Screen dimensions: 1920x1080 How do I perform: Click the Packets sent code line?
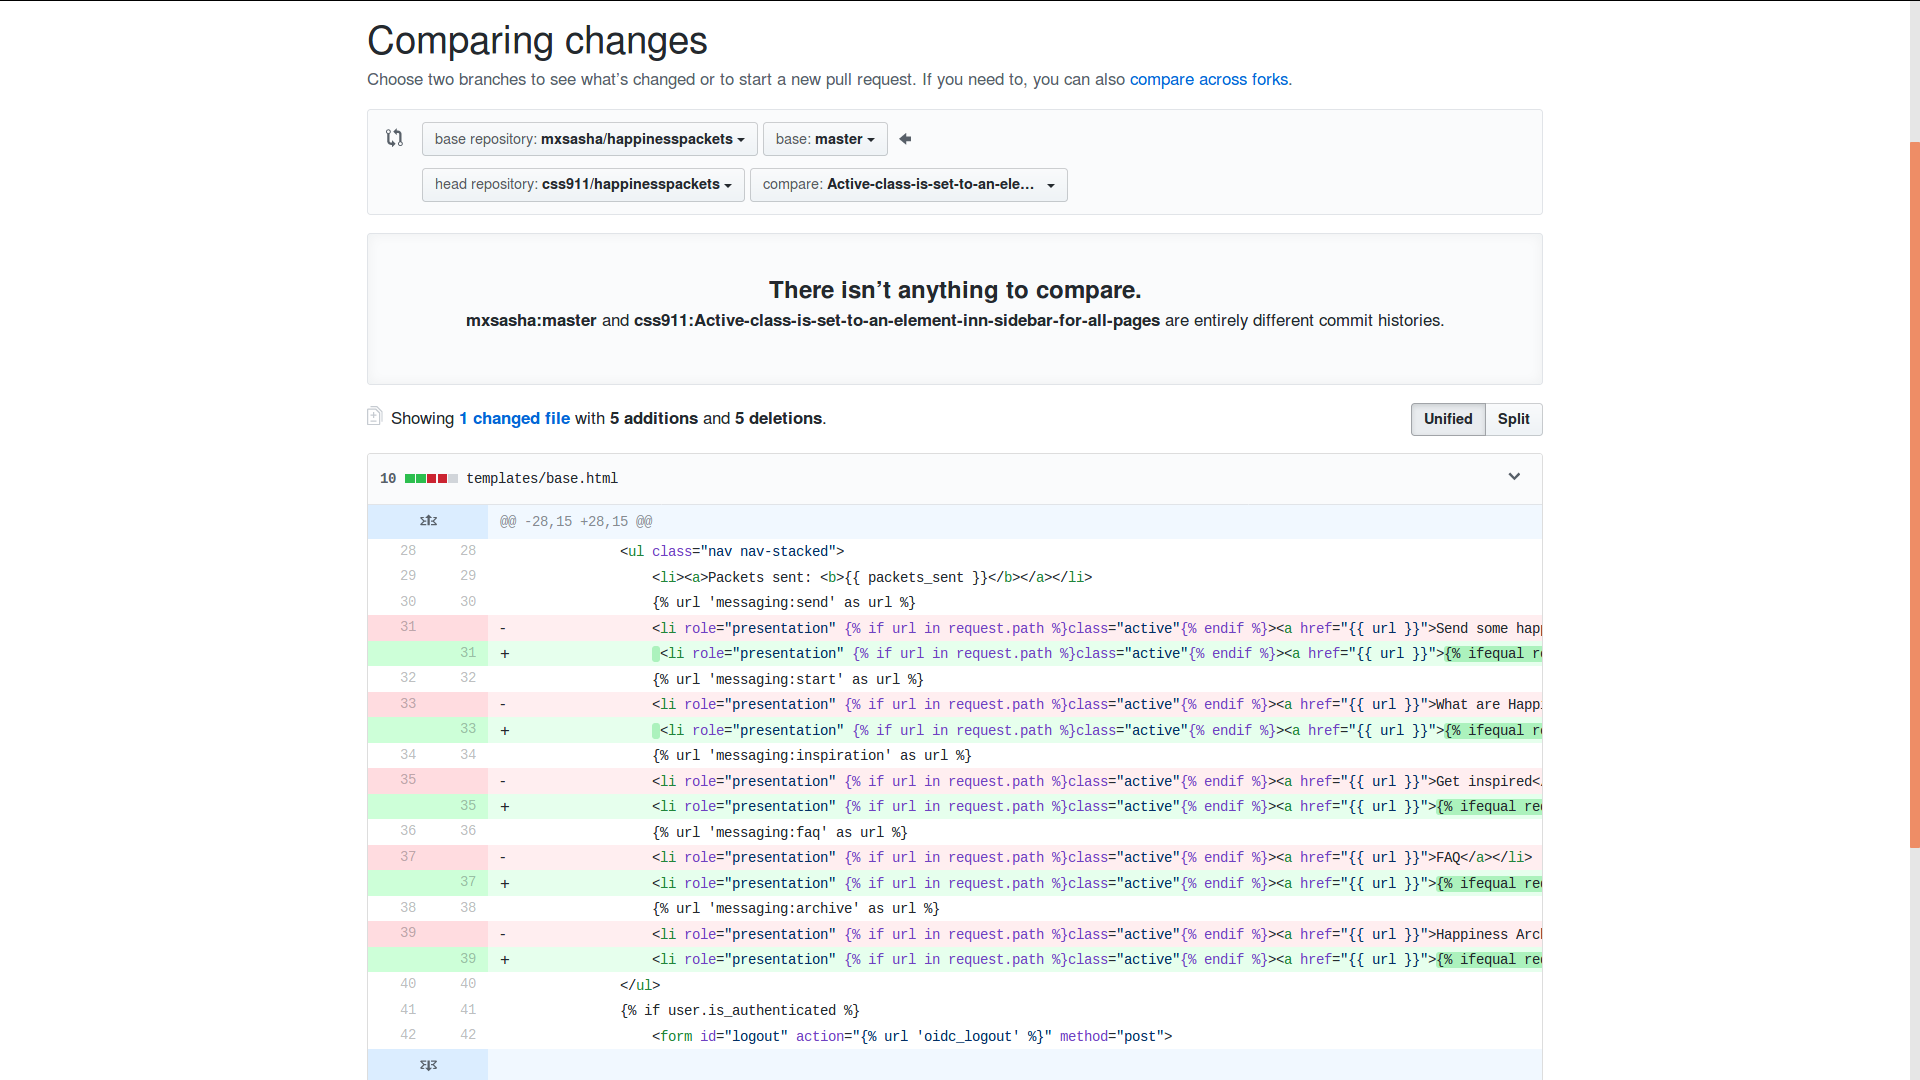click(1015, 577)
